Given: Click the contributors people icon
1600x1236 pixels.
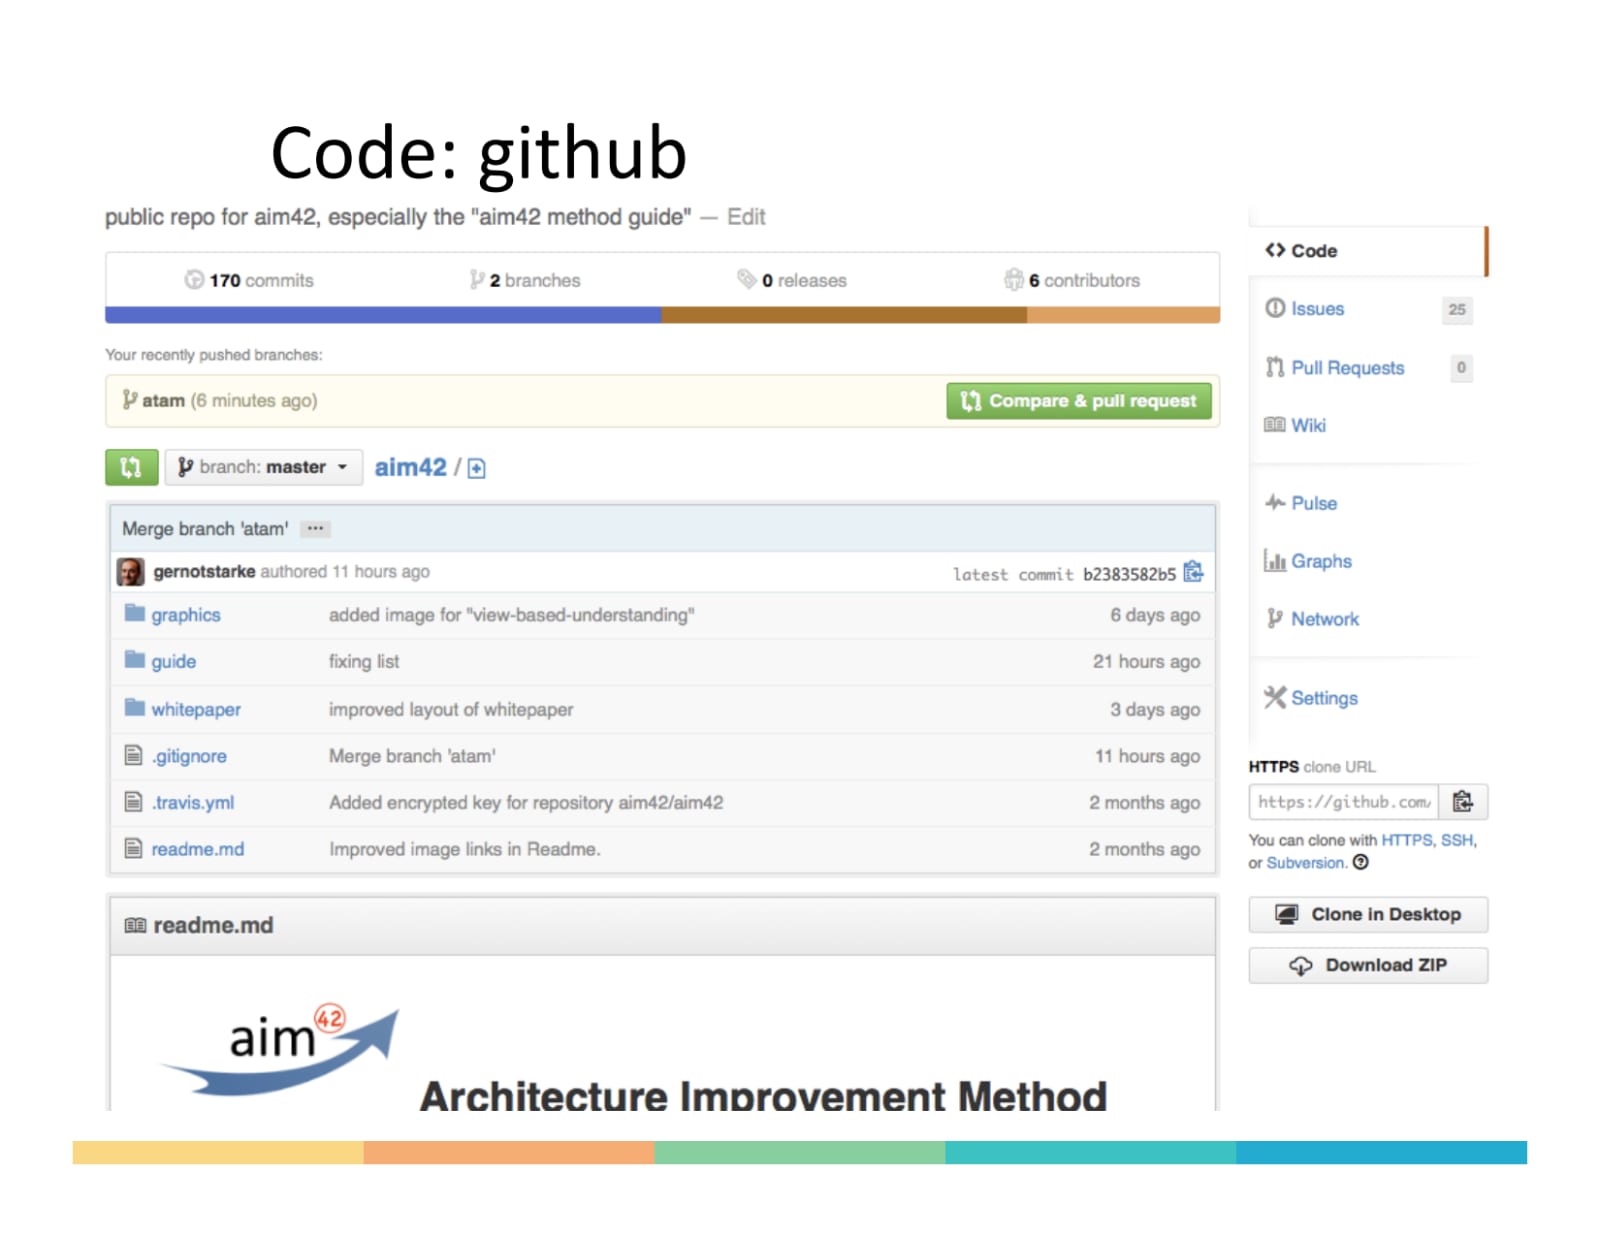Looking at the screenshot, I should click(1014, 279).
